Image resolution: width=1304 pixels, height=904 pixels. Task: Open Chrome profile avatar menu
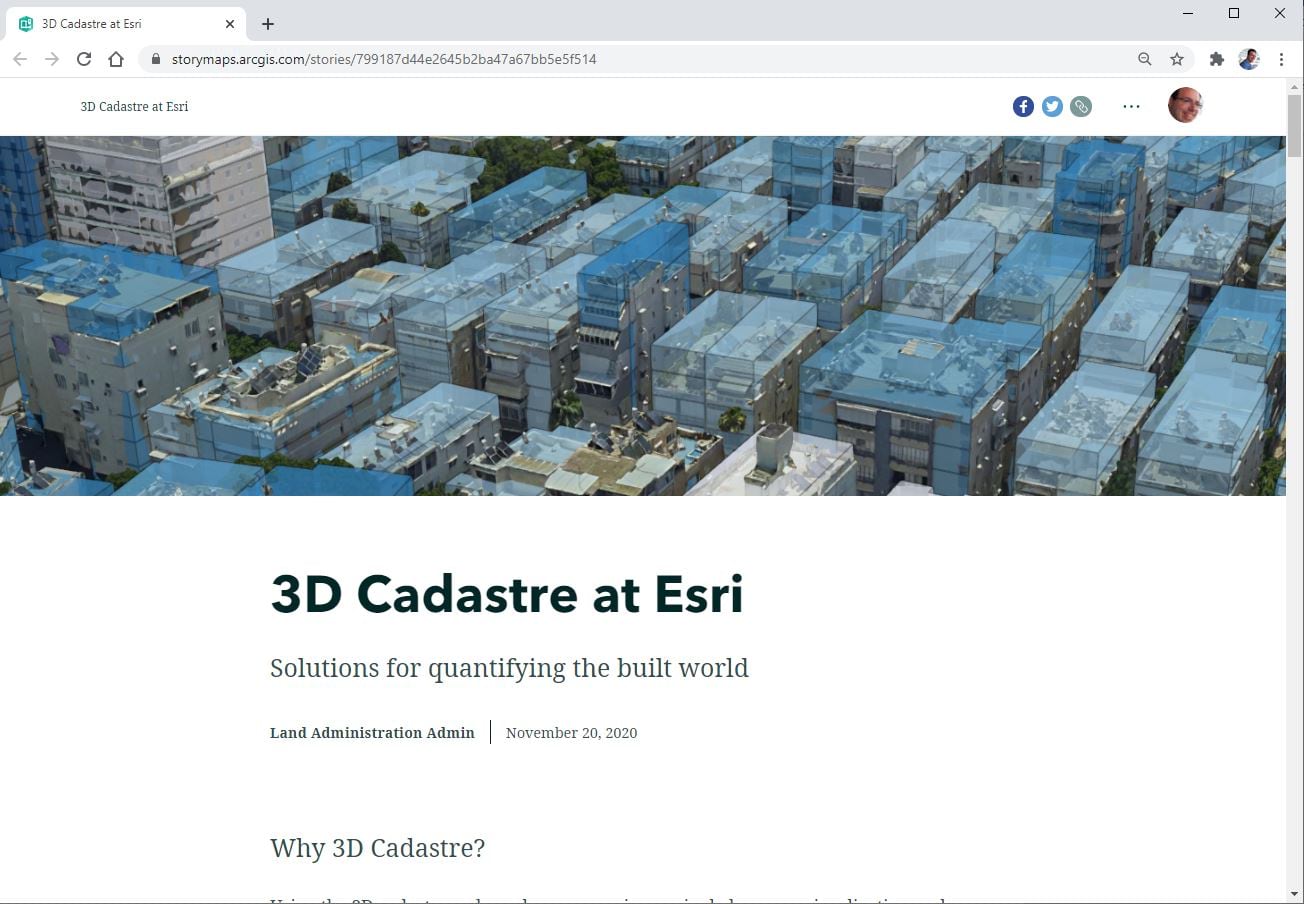[1249, 59]
